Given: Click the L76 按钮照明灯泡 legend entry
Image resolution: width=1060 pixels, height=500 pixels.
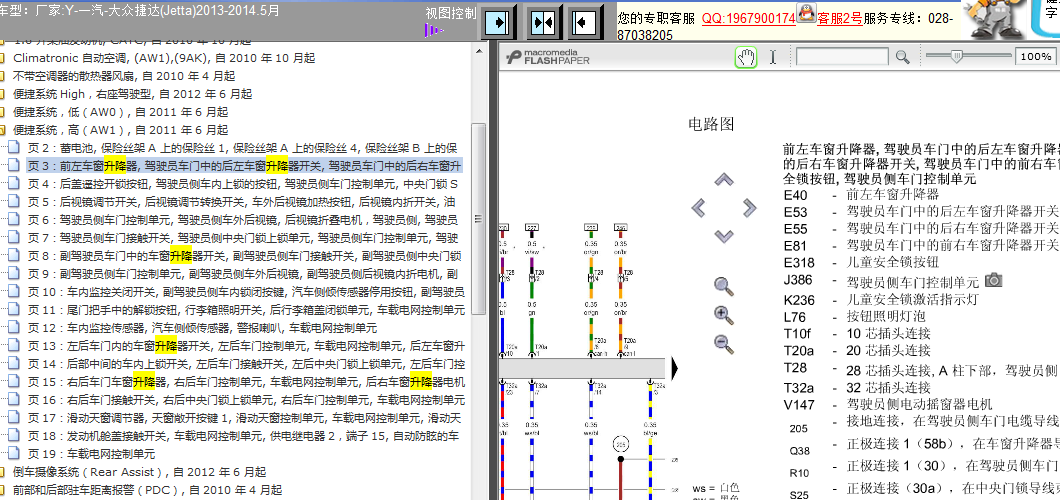Looking at the screenshot, I should coord(854,316).
